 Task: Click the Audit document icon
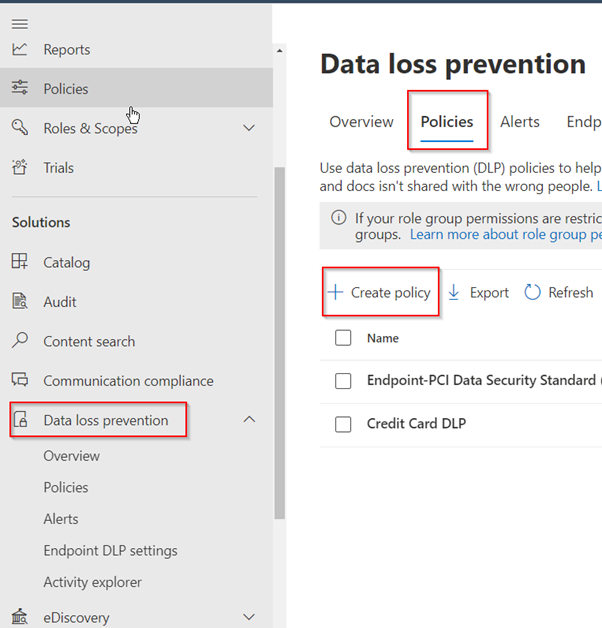20,302
